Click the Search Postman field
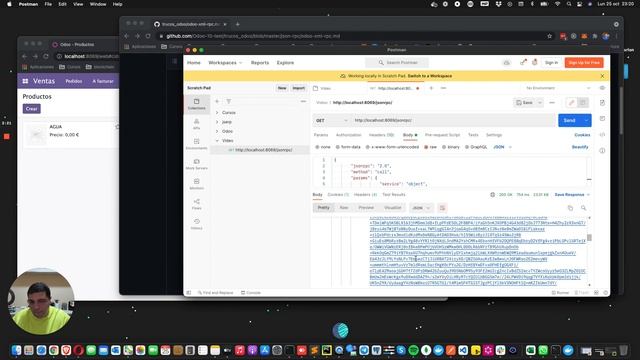The height and width of the screenshot is (360, 640). click(397, 62)
